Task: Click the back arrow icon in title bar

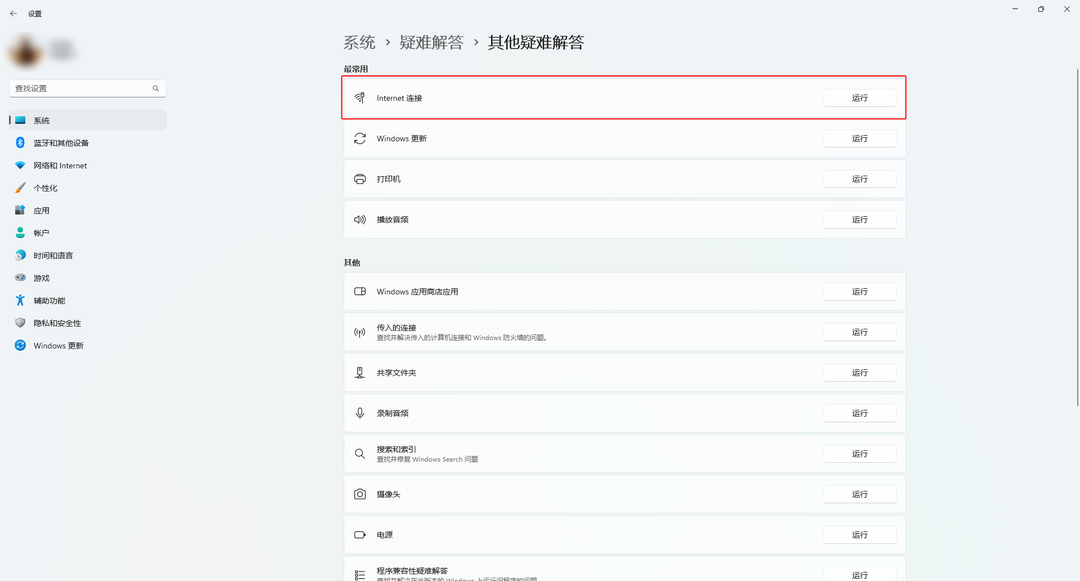Action: click(x=13, y=13)
